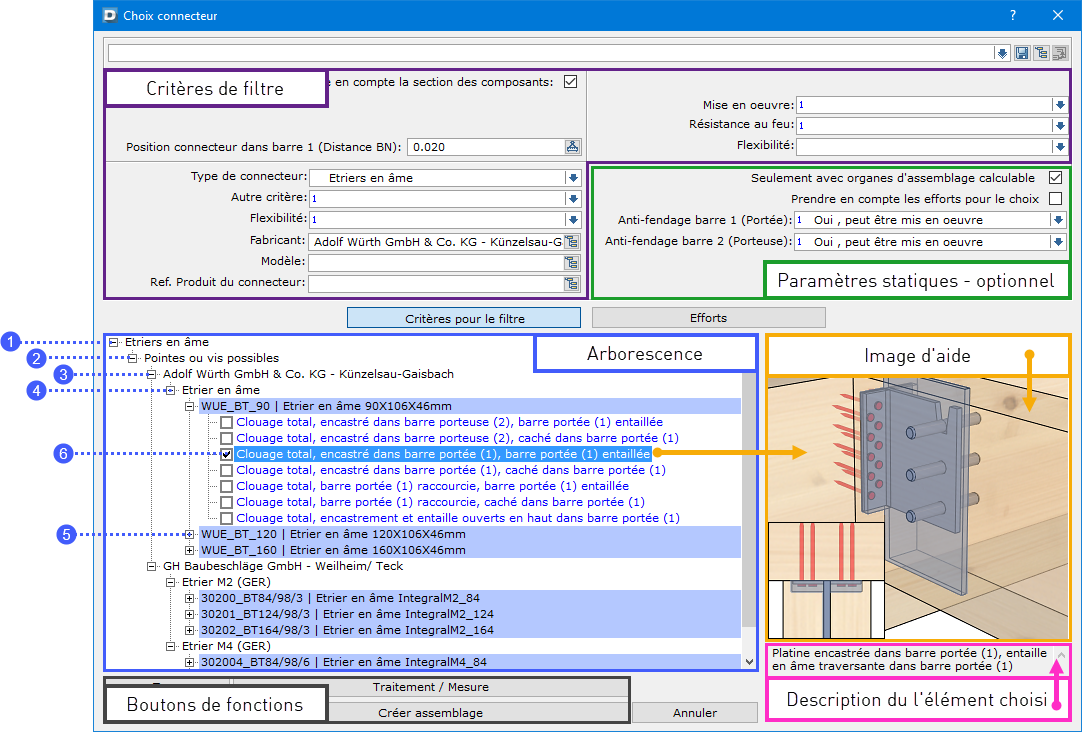Click the measure icon in Position connecteur field
This screenshot has height=732, width=1082.
pyautogui.click(x=572, y=147)
